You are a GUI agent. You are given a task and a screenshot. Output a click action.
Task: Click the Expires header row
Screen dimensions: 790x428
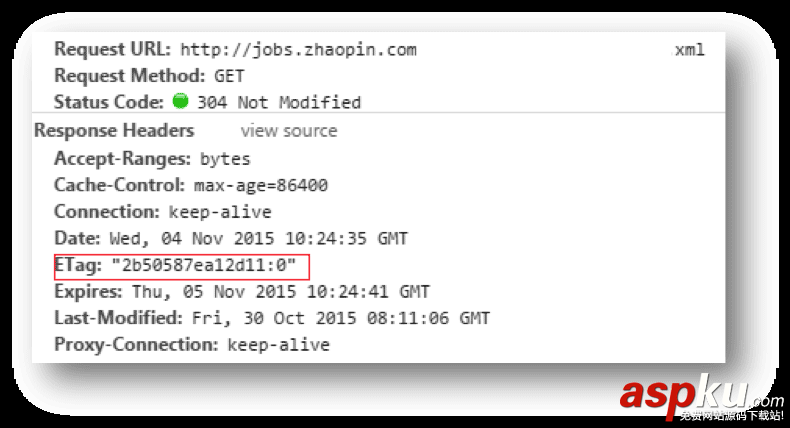tap(241, 292)
